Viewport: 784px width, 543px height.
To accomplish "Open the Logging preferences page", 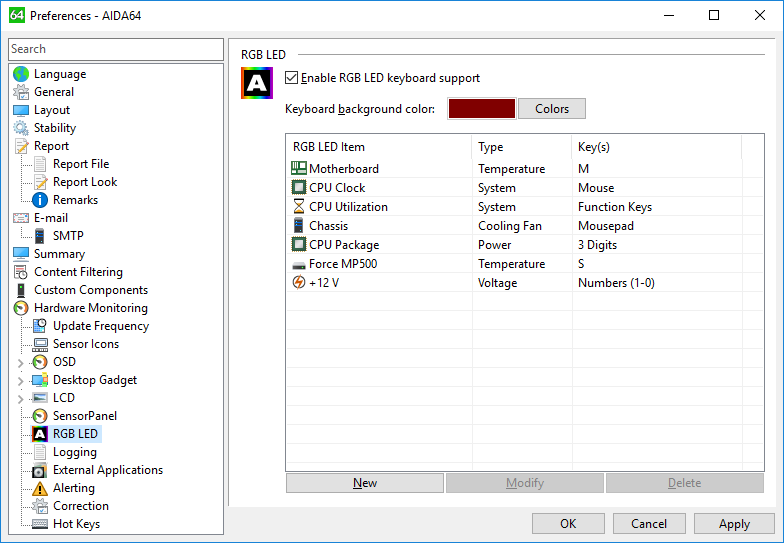I will click(74, 452).
